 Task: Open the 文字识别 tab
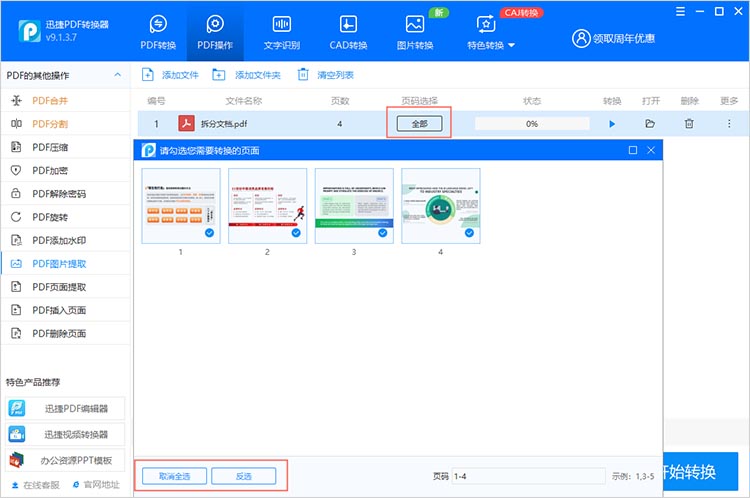(282, 33)
